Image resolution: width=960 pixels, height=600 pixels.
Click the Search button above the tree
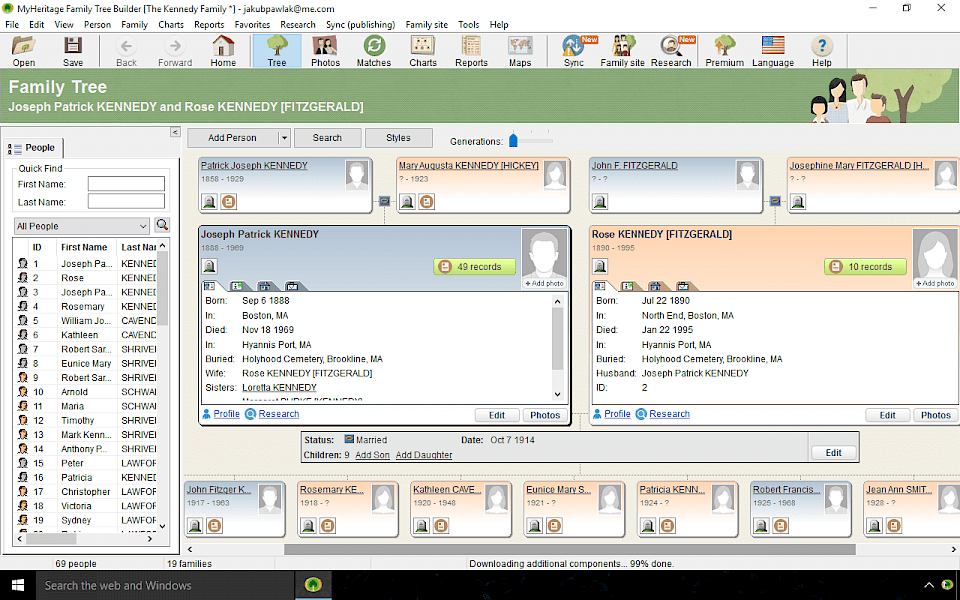328,138
